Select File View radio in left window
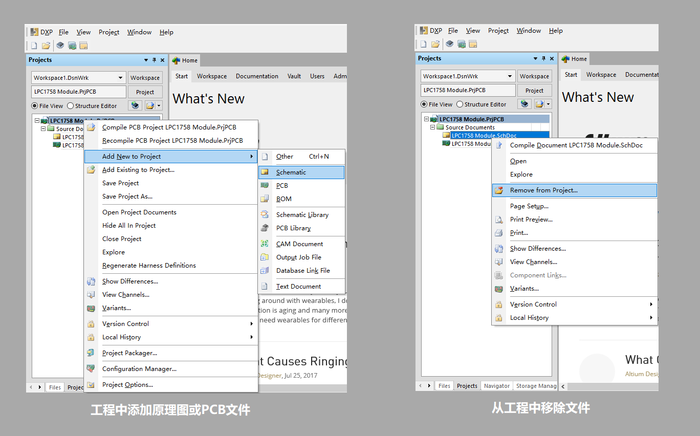This screenshot has width=700, height=436. point(34,106)
